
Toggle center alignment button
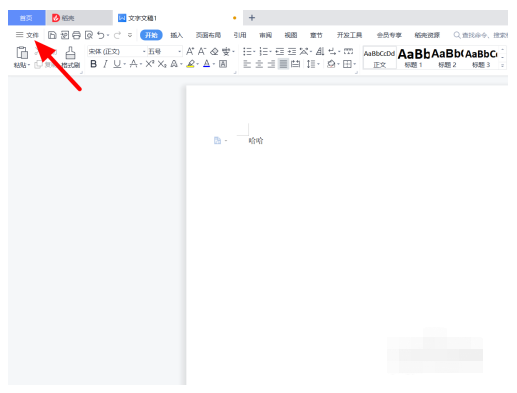[259, 64]
